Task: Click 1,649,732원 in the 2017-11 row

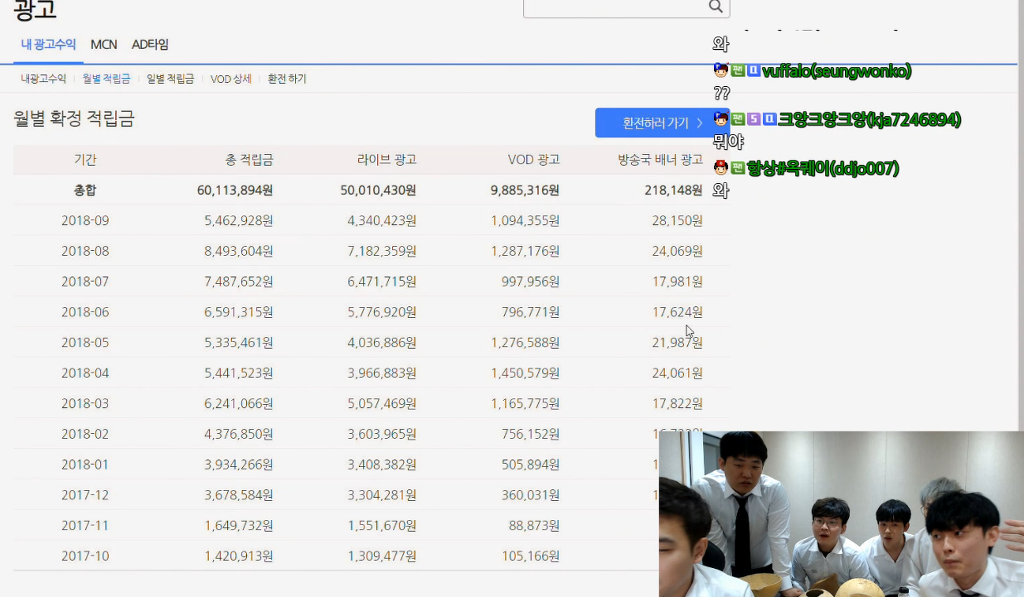Action: 238,525
